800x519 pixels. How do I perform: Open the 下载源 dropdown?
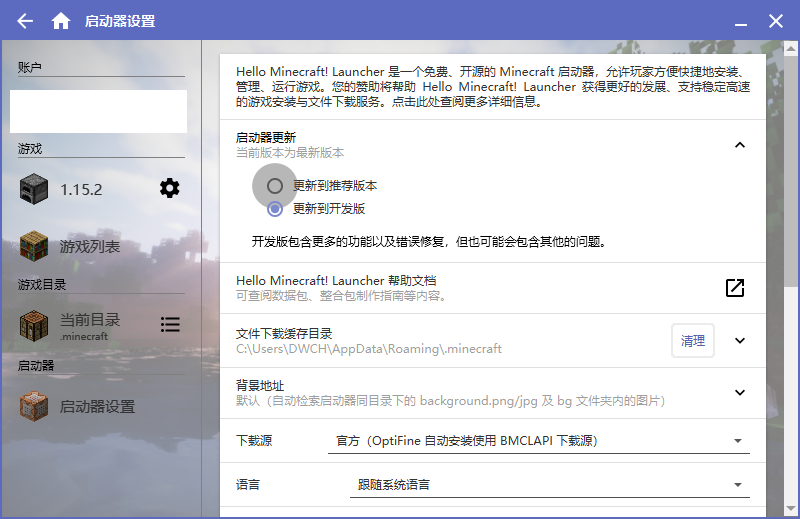click(x=539, y=441)
